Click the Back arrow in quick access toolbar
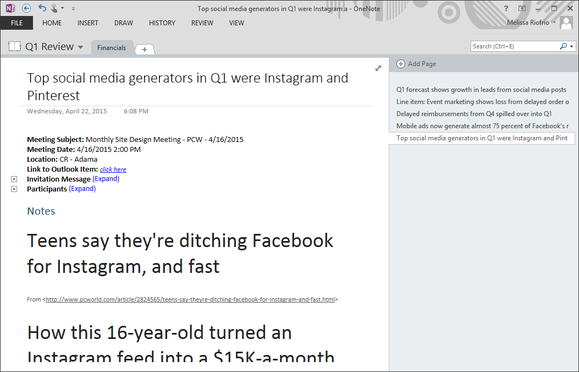 26,8
